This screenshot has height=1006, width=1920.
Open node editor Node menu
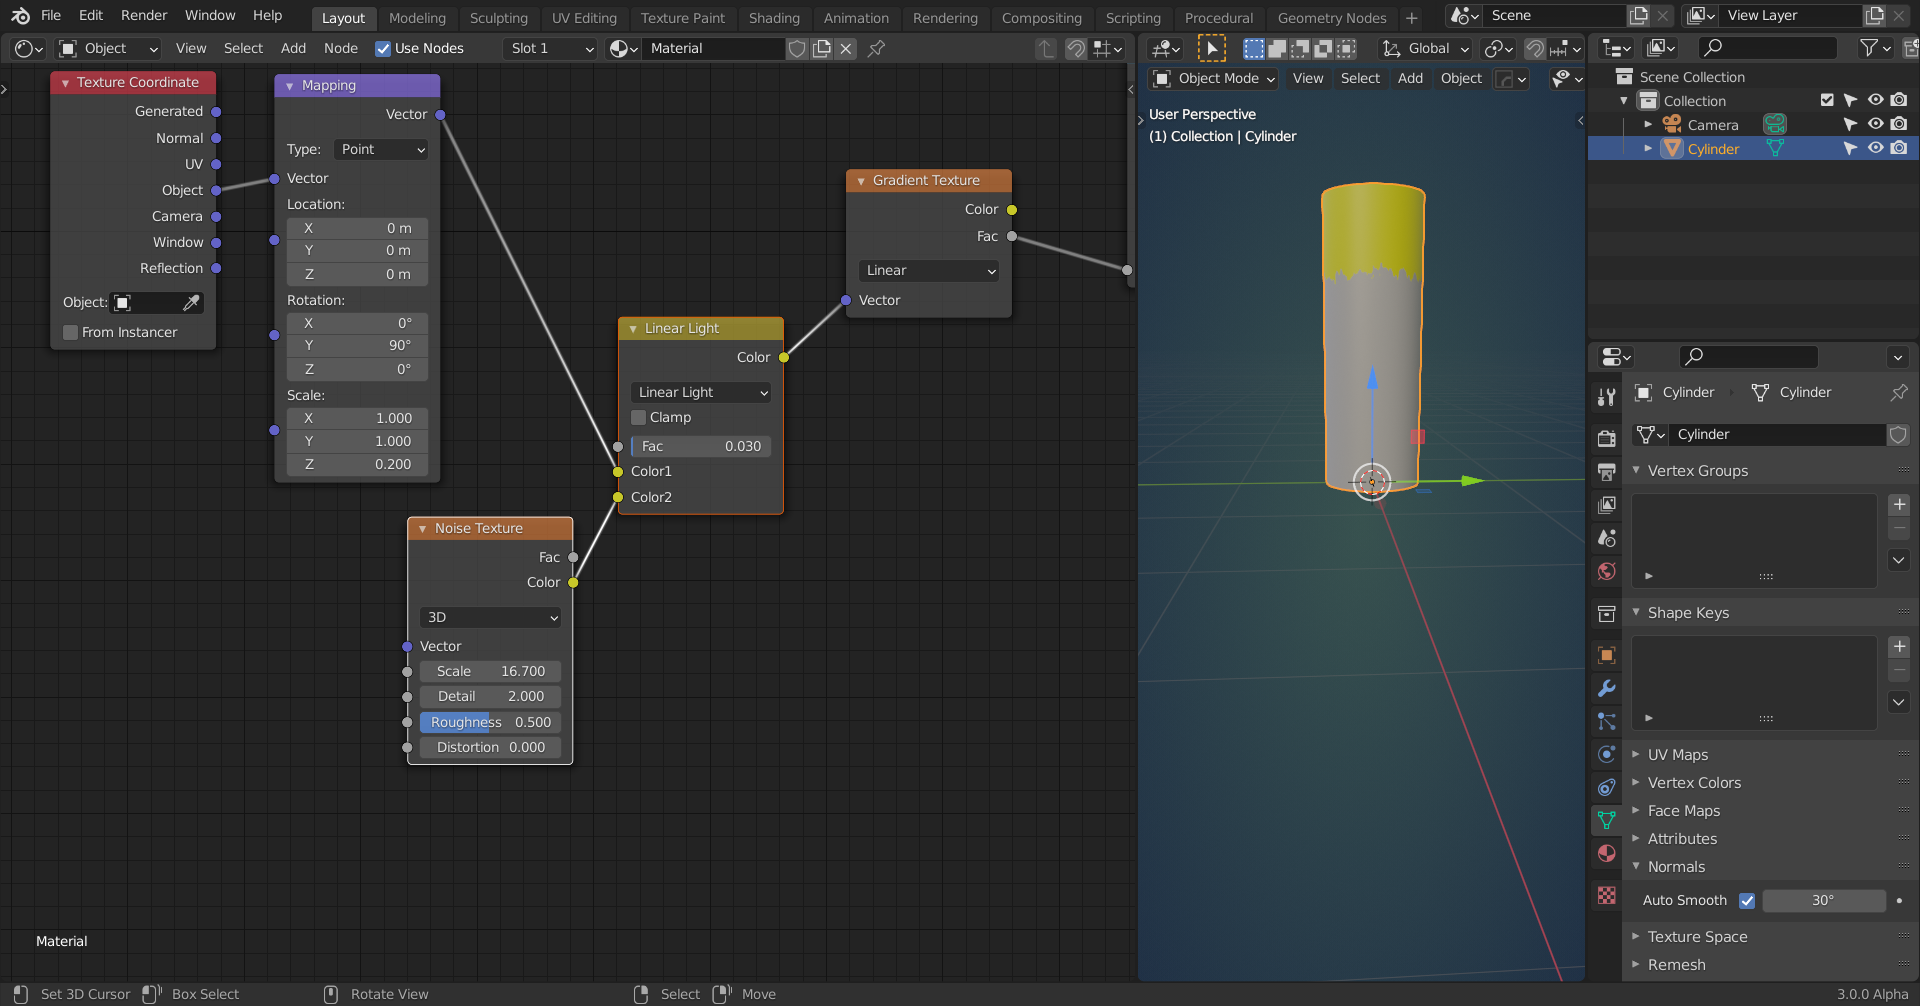(340, 48)
